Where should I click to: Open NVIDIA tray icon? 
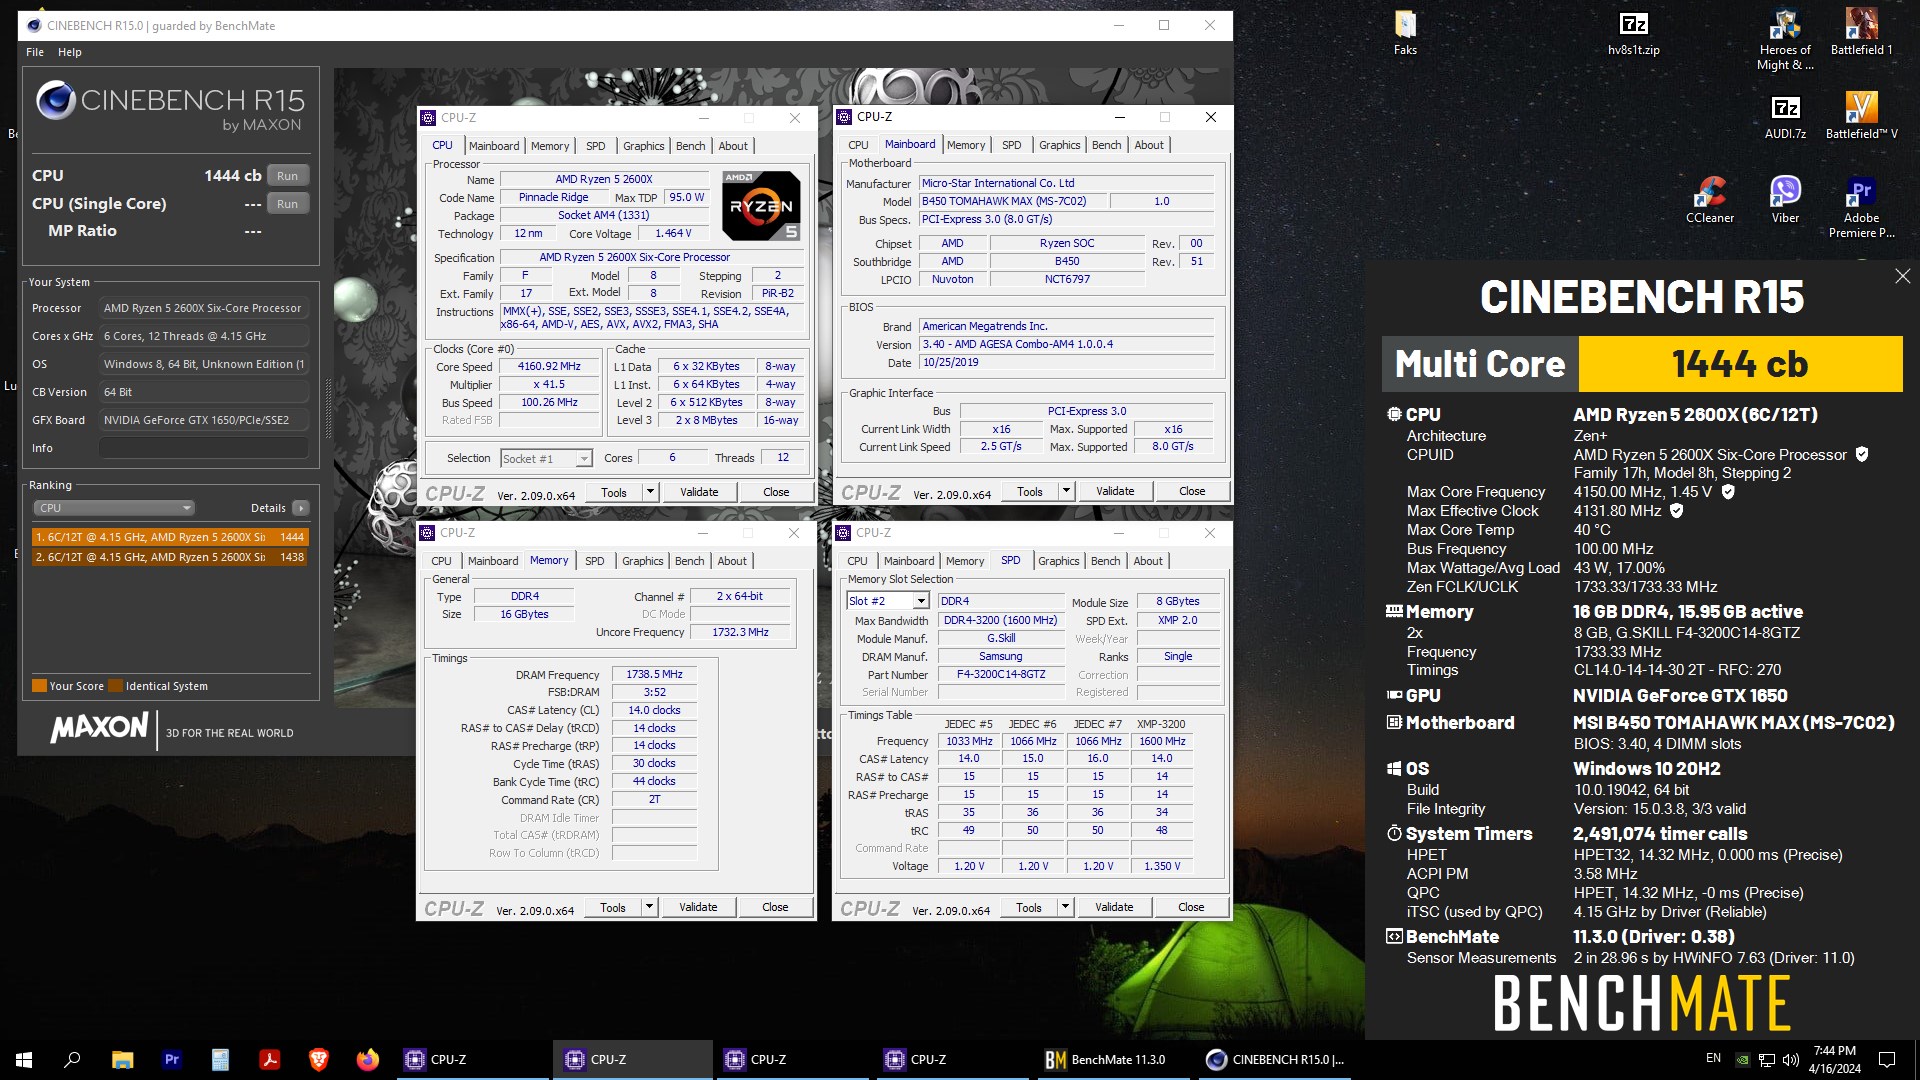click(1743, 1059)
